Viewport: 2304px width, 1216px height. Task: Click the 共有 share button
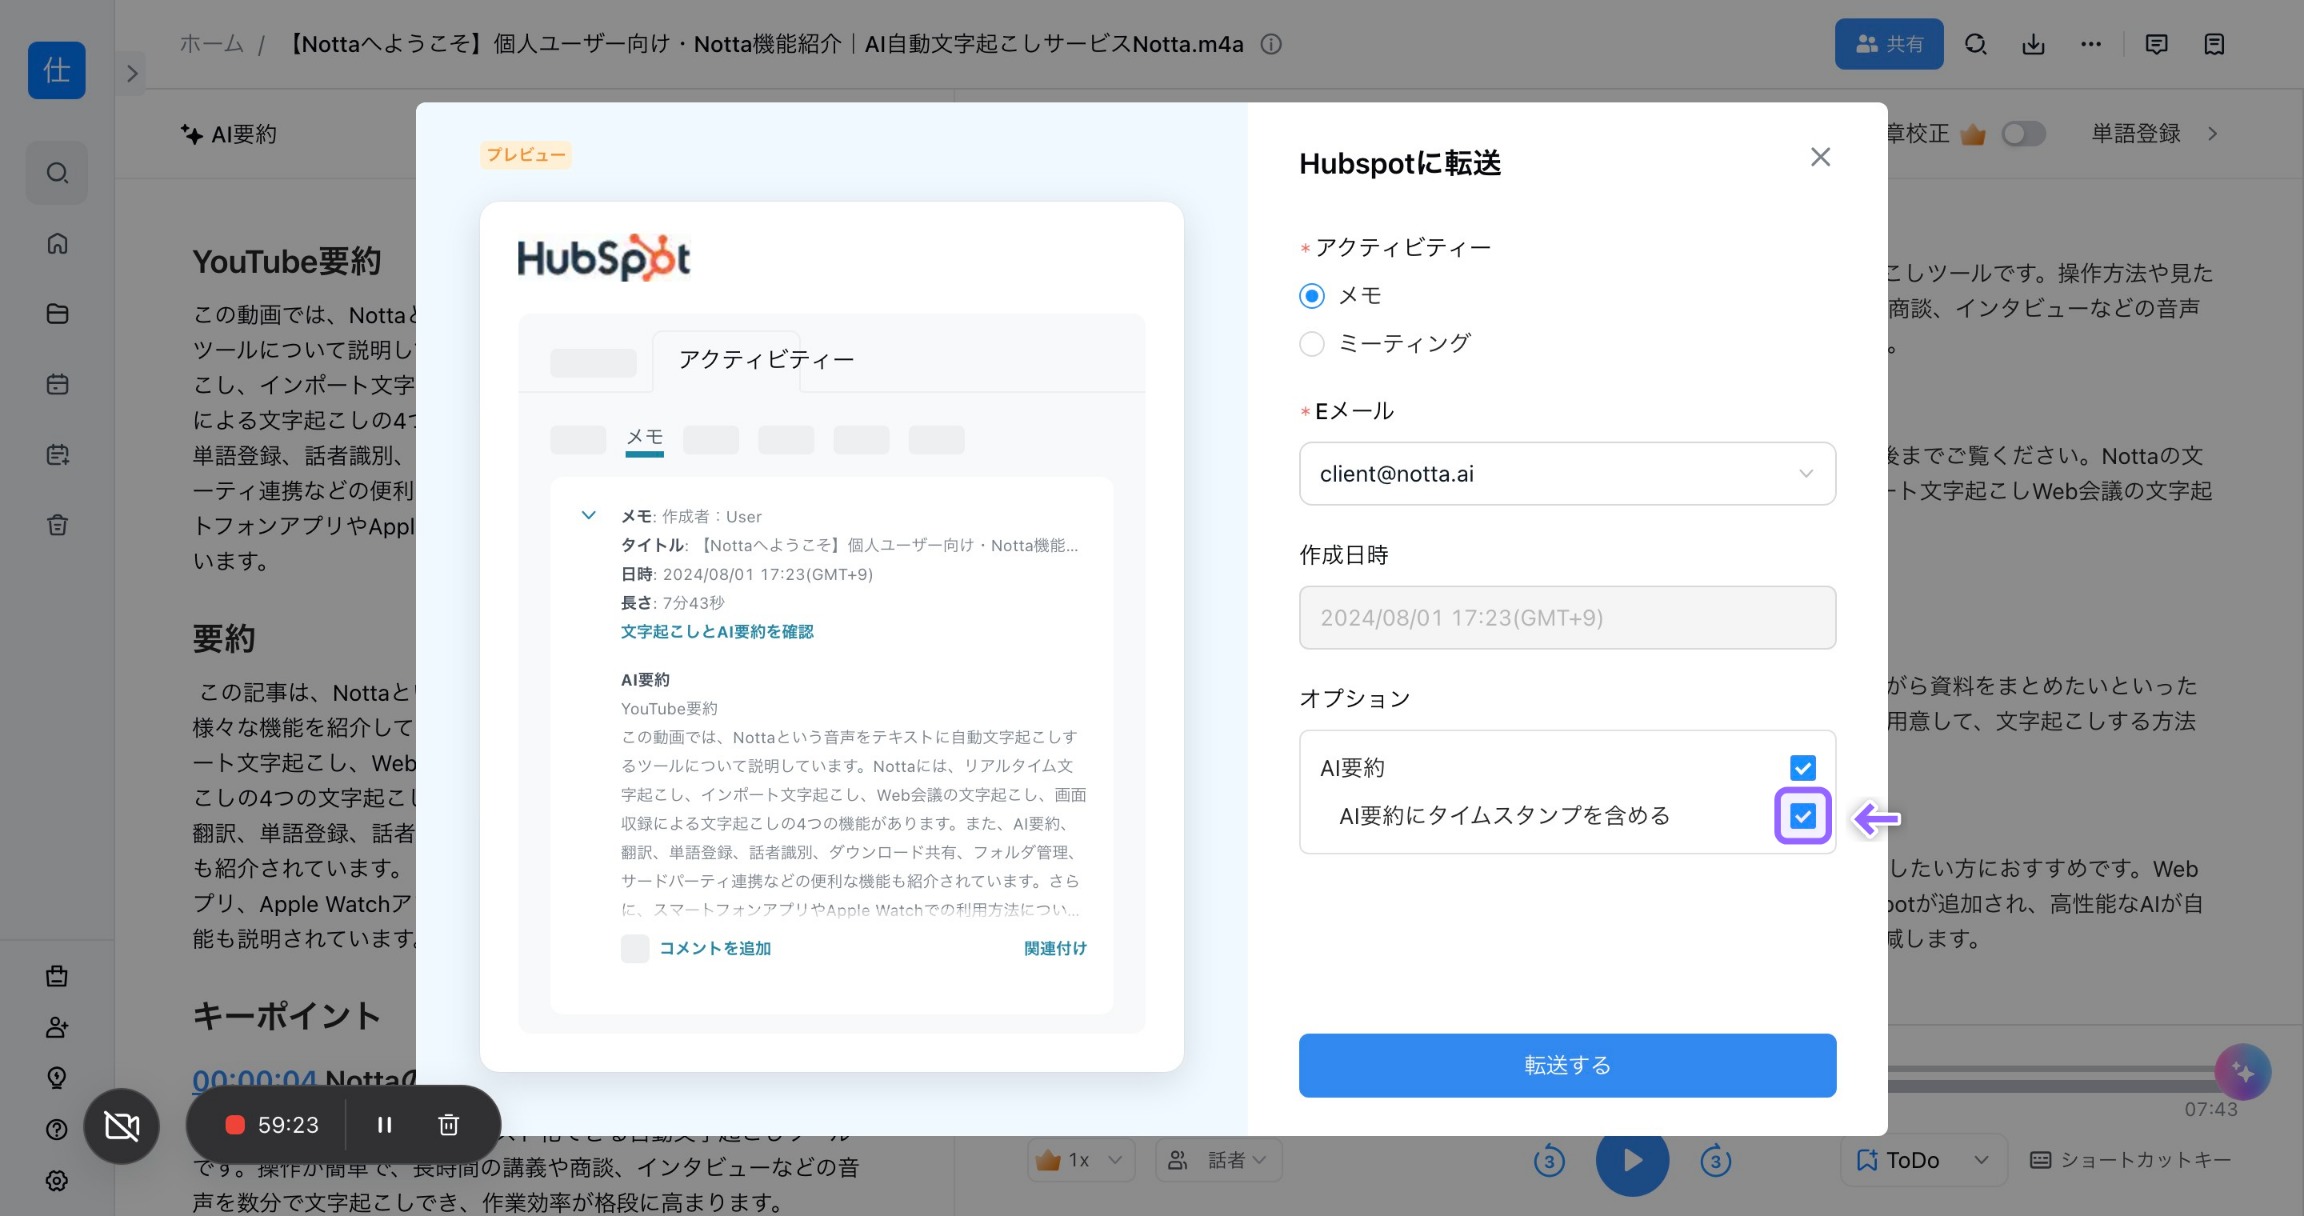[1889, 44]
